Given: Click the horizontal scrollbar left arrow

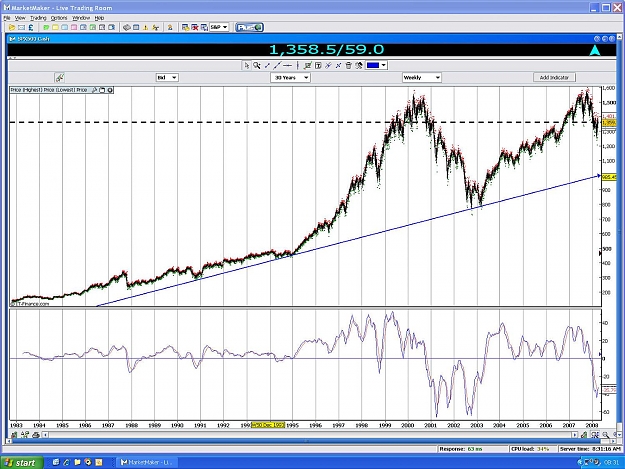Looking at the screenshot, I should click(45, 435).
